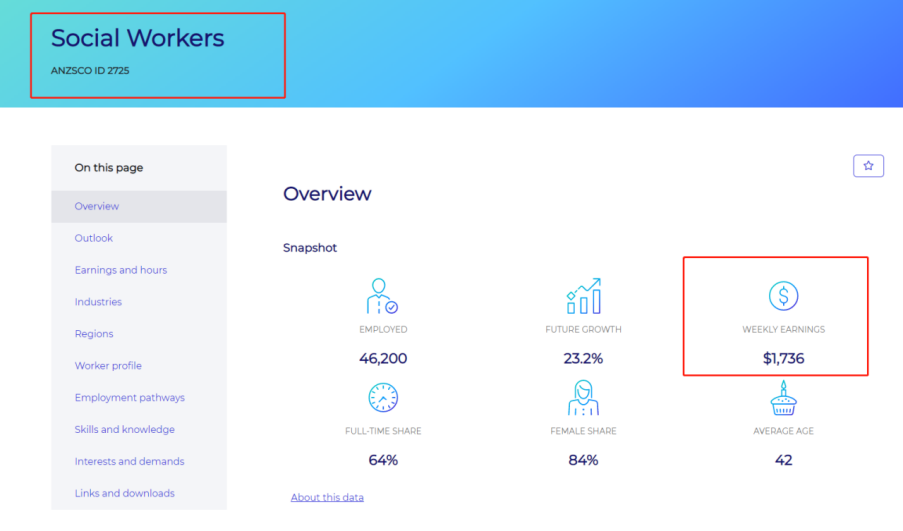This screenshot has width=903, height=531.
Task: Jump to Interests and demands section
Action: tap(130, 461)
